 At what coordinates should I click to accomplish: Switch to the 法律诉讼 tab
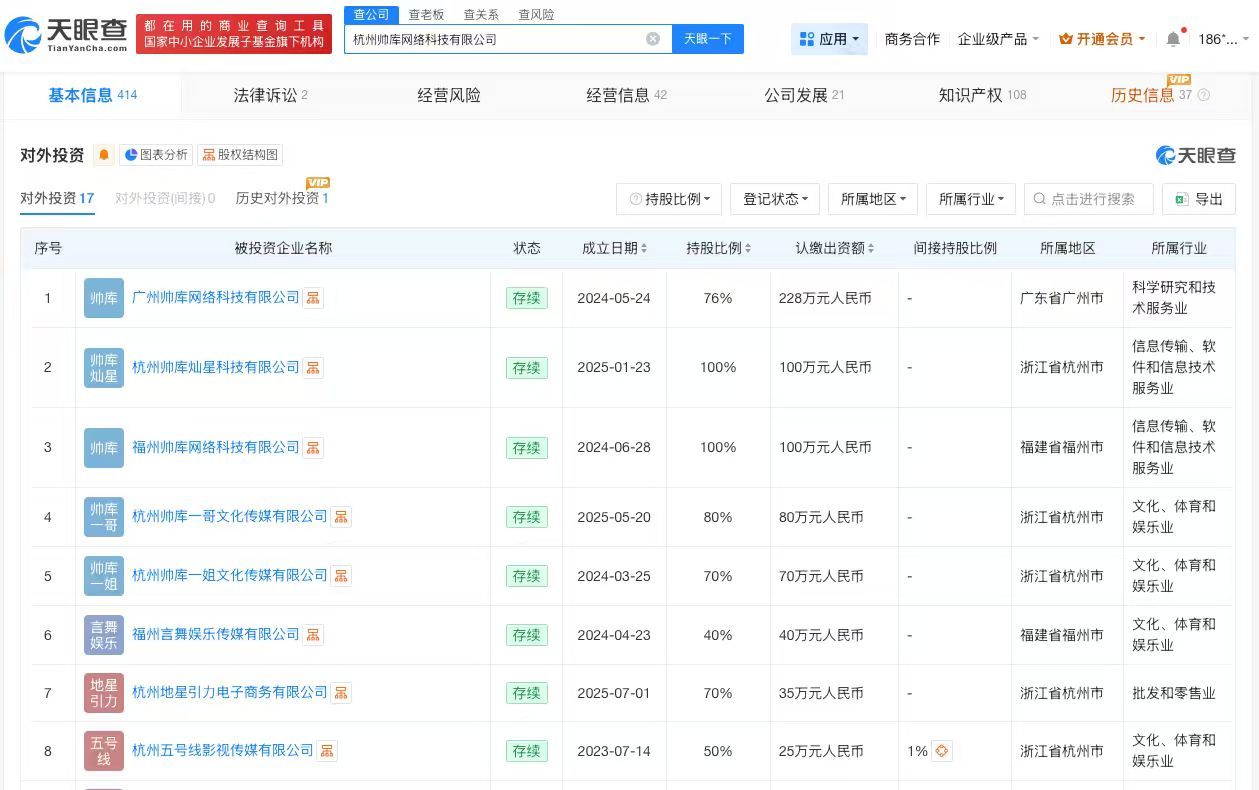click(x=267, y=94)
